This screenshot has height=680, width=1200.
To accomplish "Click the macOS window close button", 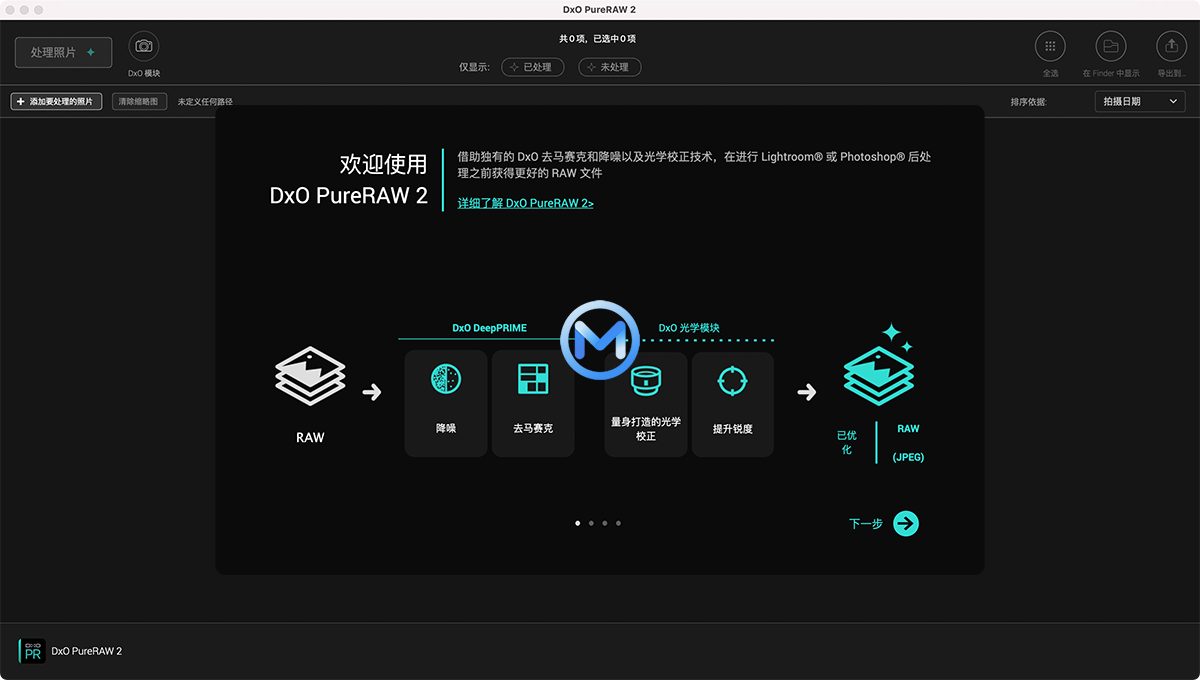I will 11,9.
